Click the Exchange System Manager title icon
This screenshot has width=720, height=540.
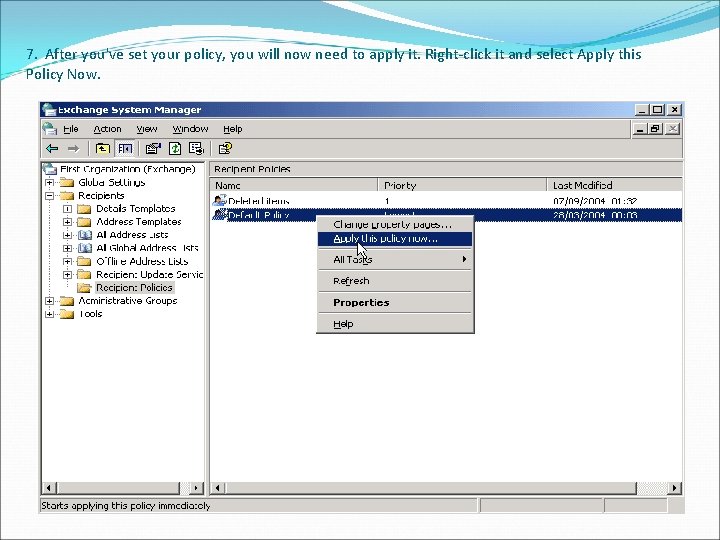pyautogui.click(x=49, y=110)
